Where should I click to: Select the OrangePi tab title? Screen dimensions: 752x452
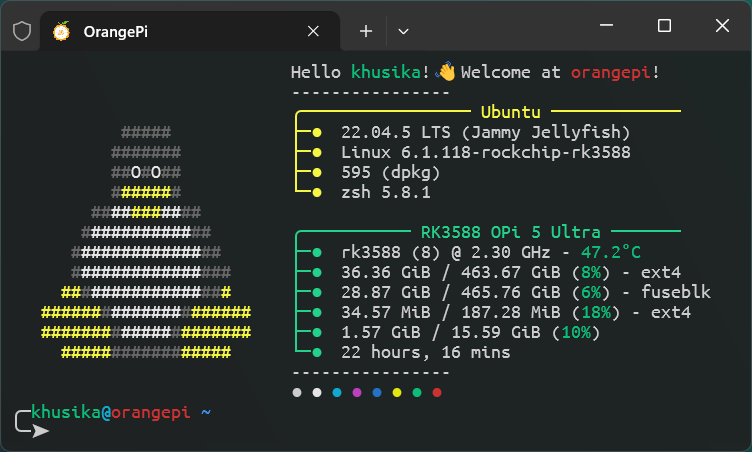tap(120, 31)
